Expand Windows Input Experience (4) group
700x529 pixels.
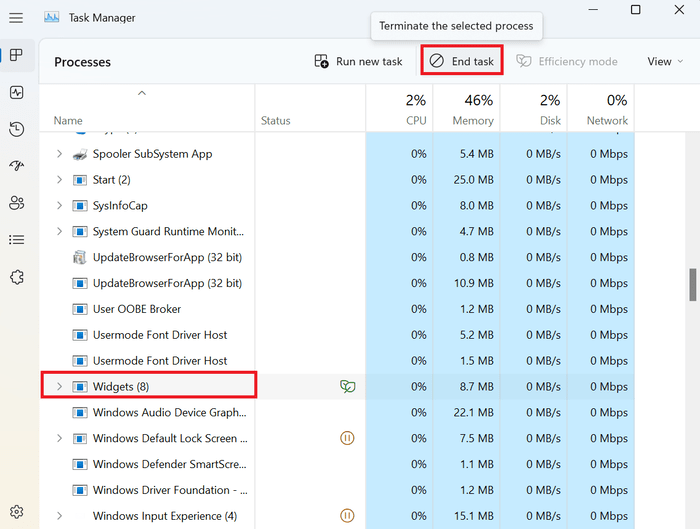click(x=59, y=516)
